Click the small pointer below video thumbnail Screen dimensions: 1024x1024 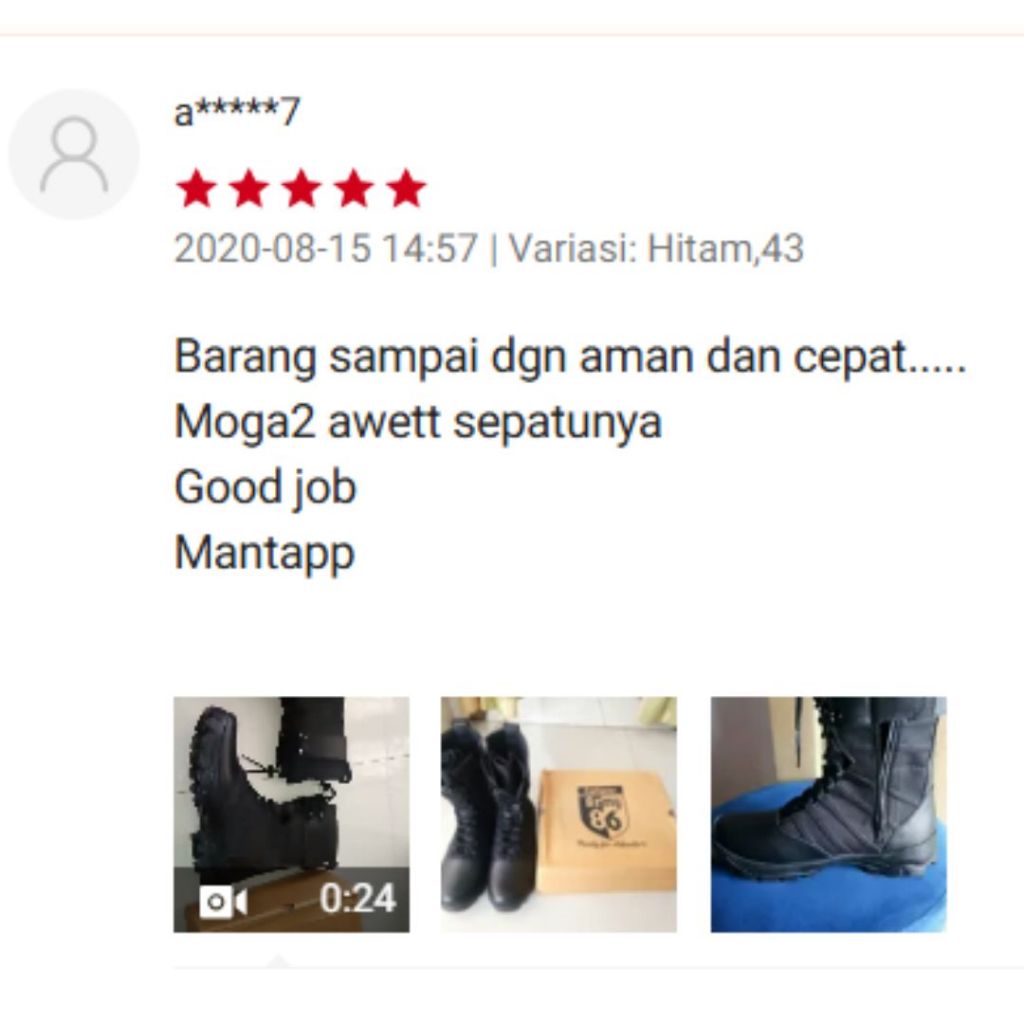pyautogui.click(x=278, y=961)
